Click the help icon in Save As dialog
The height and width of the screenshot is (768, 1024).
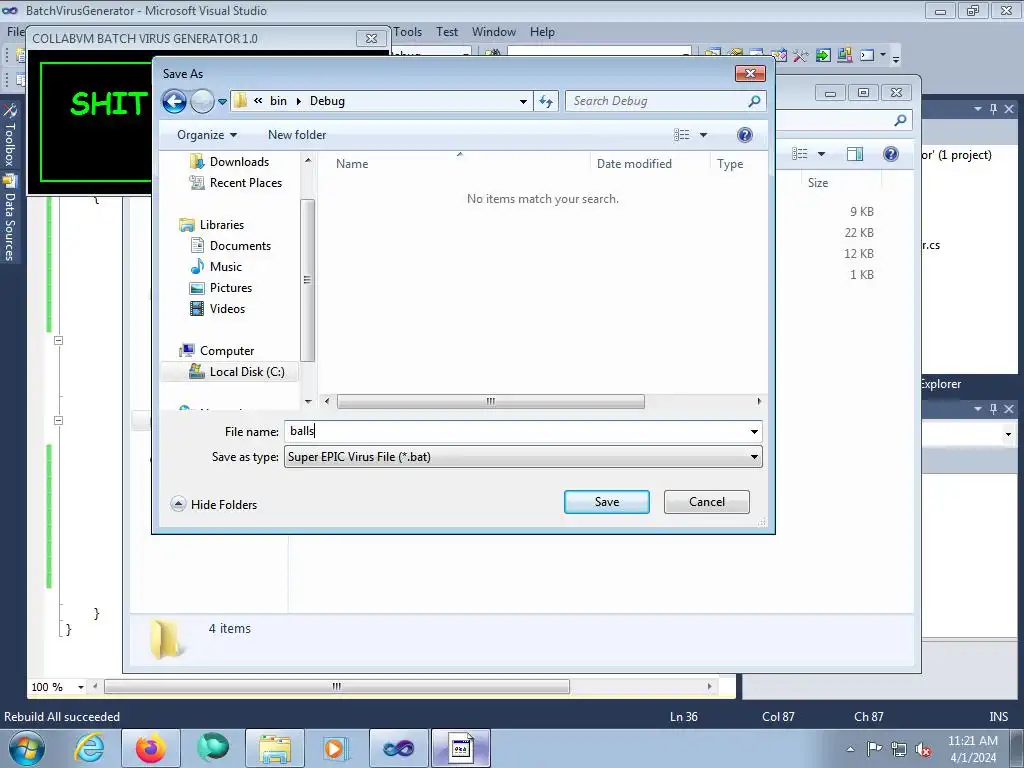click(744, 135)
